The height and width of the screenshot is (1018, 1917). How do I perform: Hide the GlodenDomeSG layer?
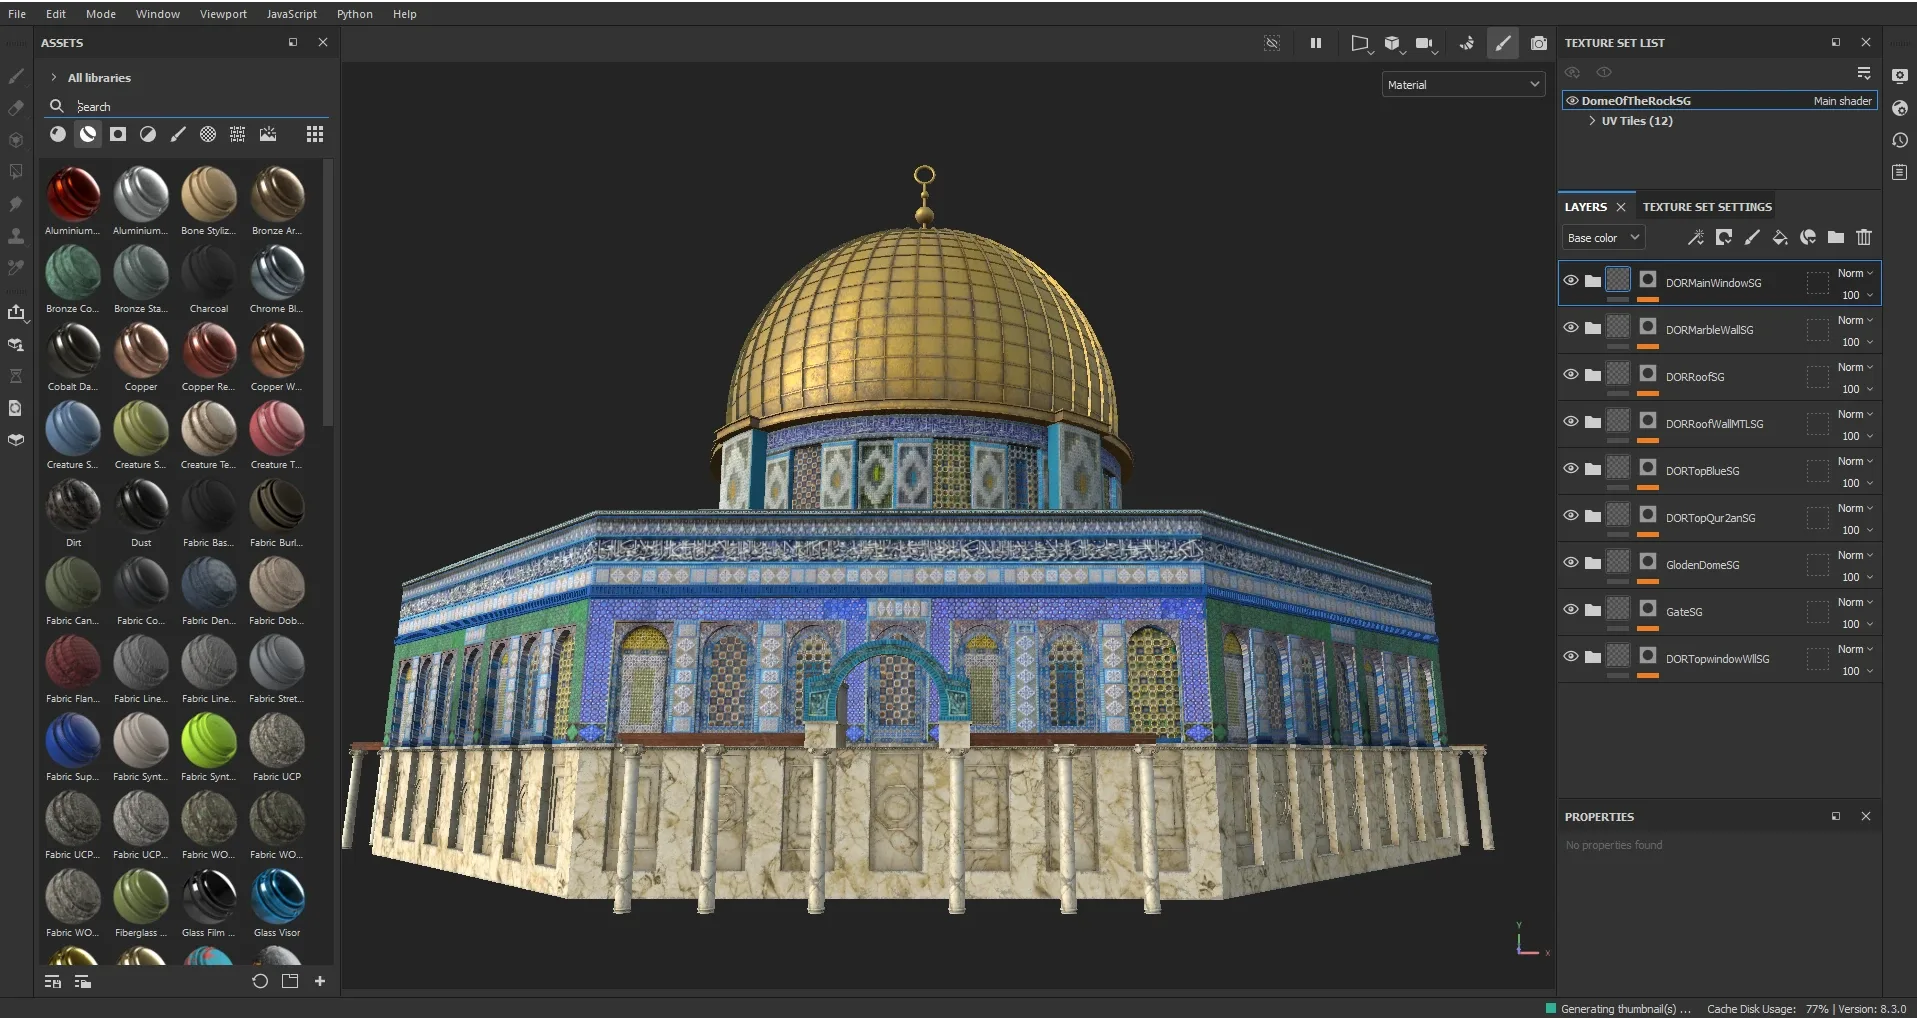[1571, 563]
